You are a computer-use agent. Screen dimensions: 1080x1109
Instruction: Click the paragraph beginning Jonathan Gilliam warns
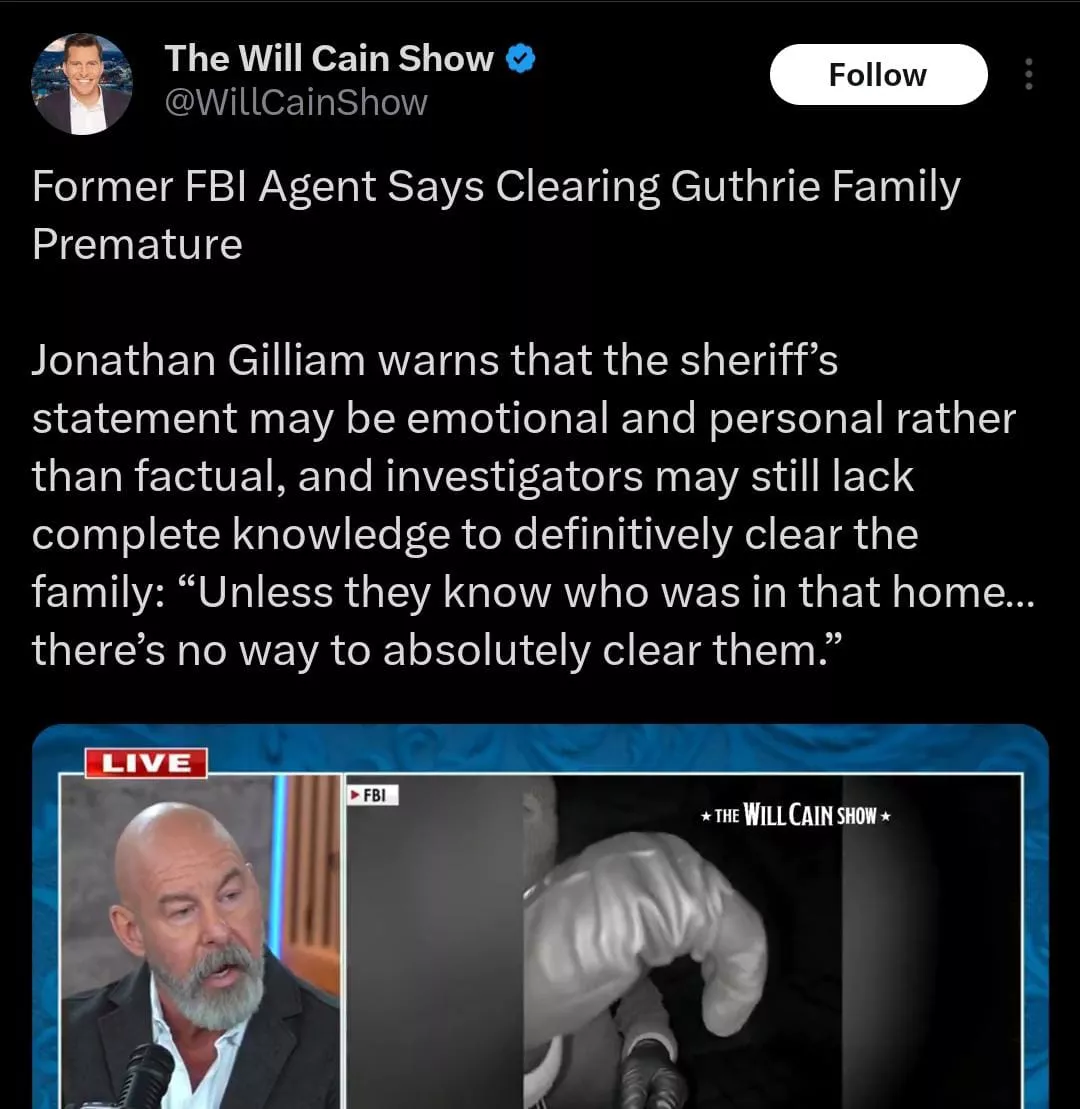click(533, 505)
